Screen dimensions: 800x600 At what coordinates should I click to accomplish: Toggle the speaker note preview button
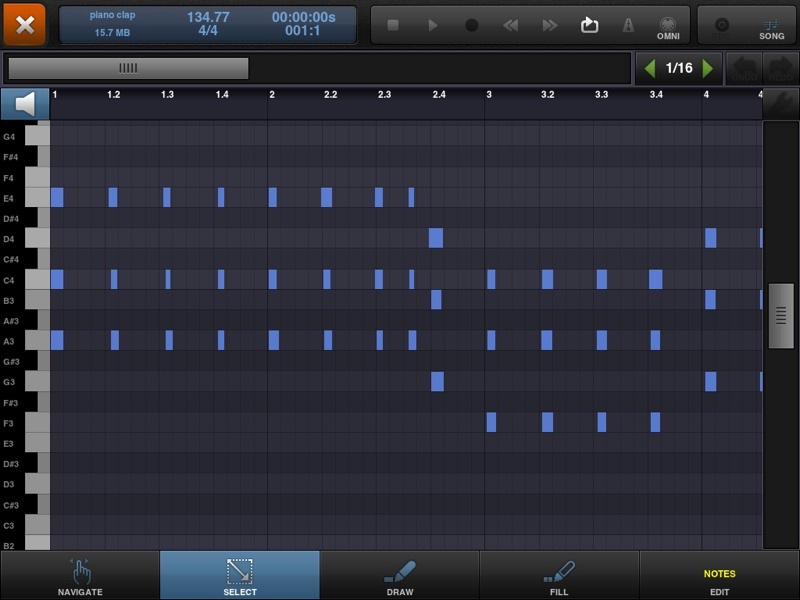tap(25, 104)
